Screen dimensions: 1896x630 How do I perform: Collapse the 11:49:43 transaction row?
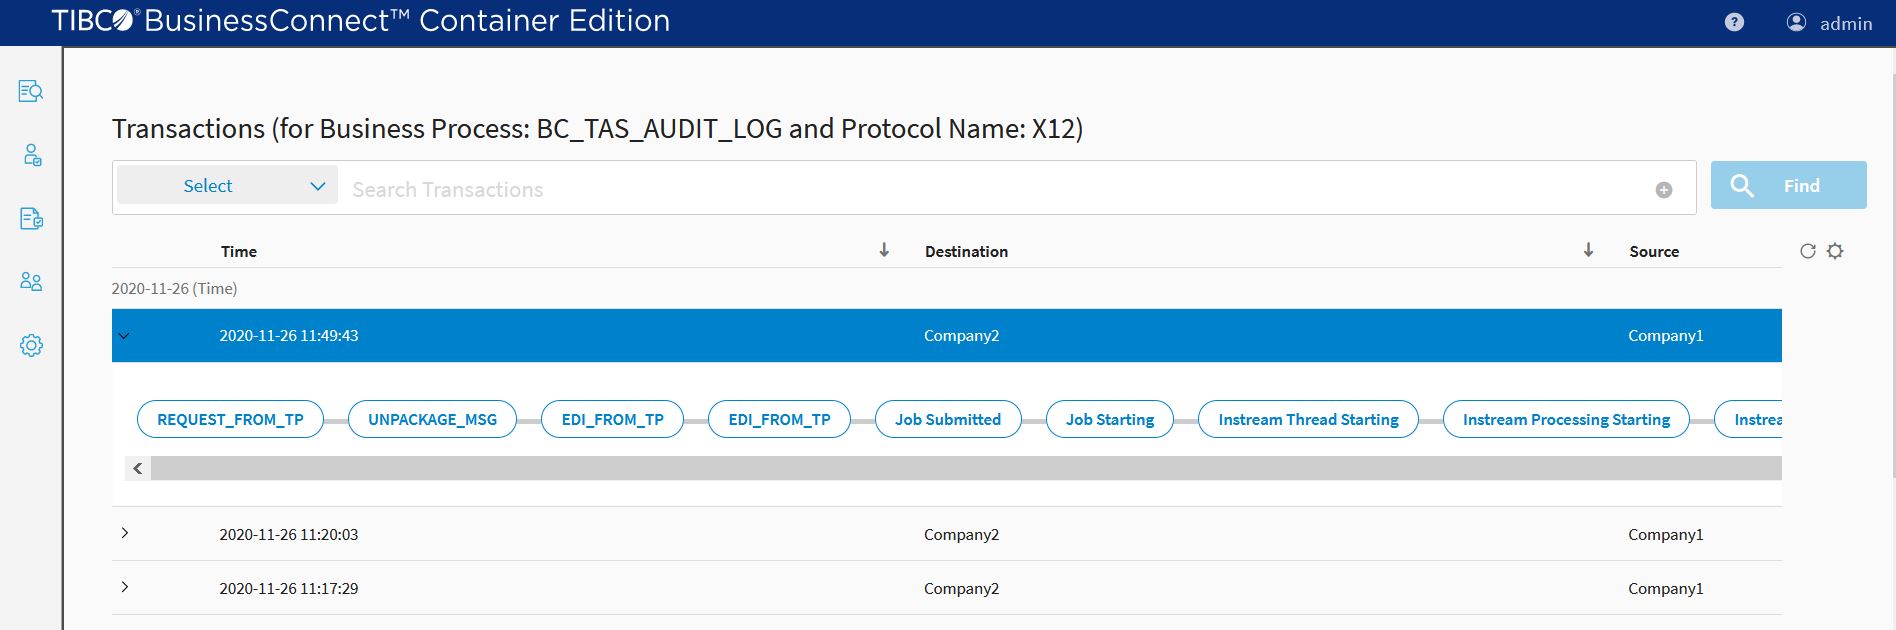click(x=124, y=336)
